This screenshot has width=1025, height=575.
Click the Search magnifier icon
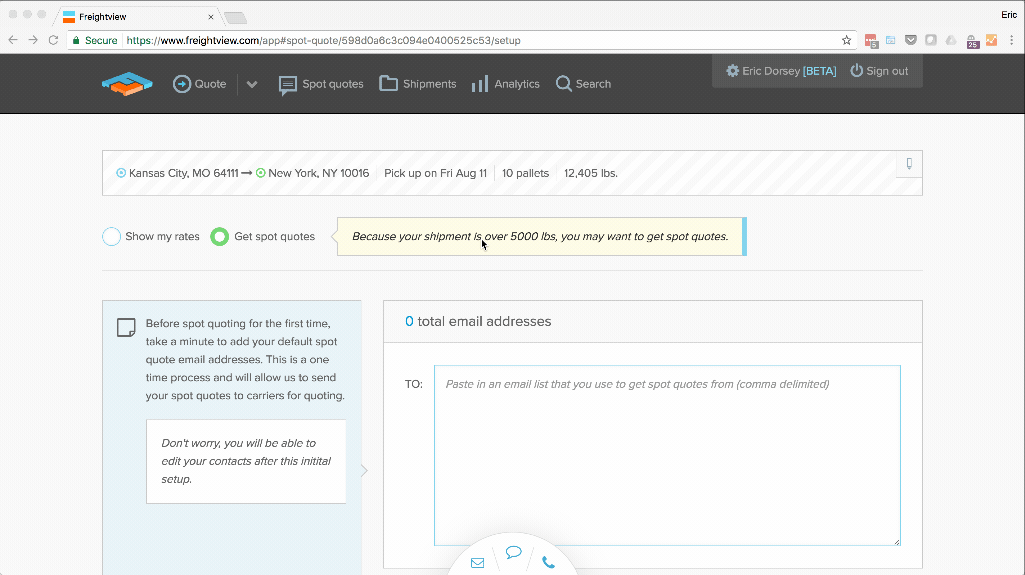click(x=563, y=84)
